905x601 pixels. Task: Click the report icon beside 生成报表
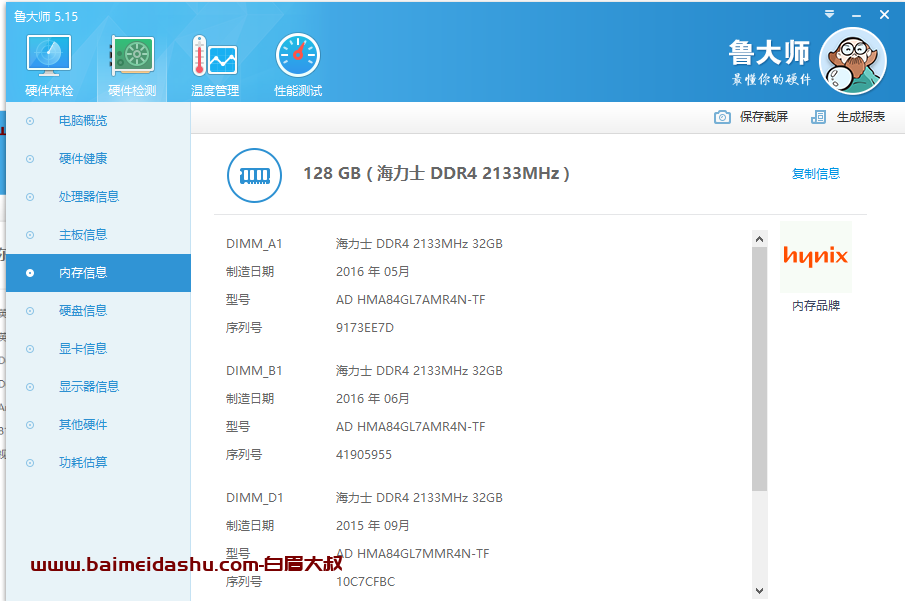818,117
